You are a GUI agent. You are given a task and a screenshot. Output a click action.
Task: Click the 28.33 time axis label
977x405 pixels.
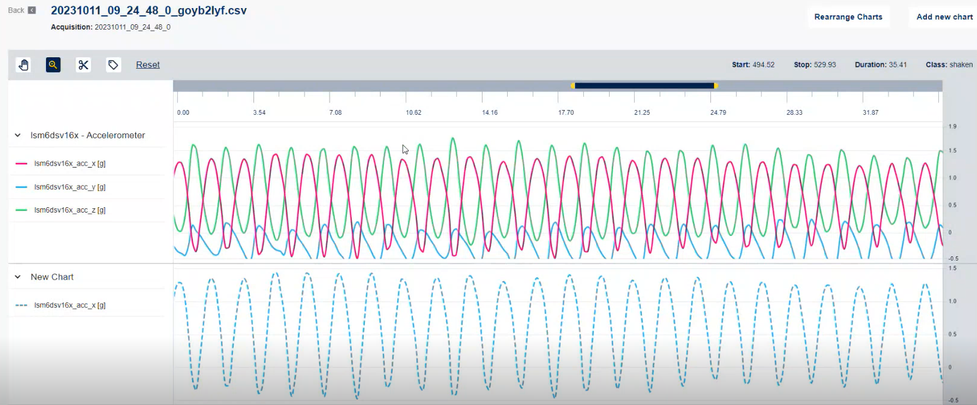pyautogui.click(x=794, y=113)
